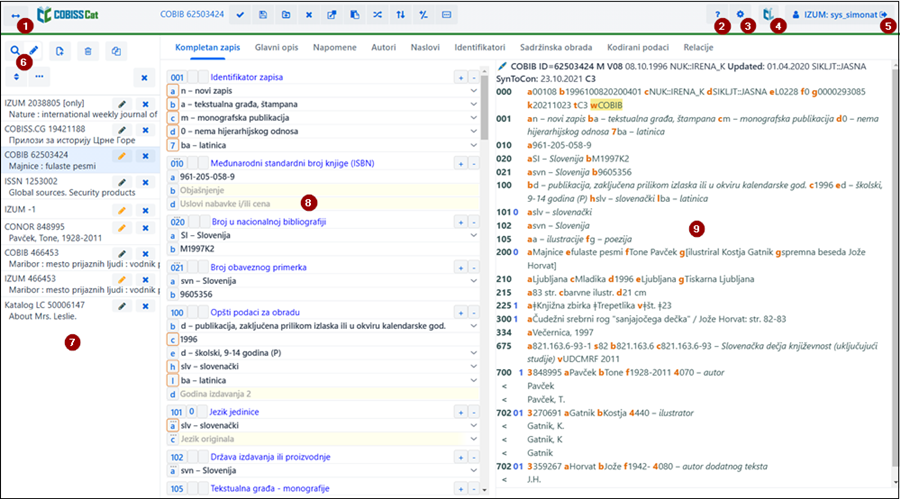900x499 pixels.
Task: Open the three-dots more options button
Action: (39, 76)
